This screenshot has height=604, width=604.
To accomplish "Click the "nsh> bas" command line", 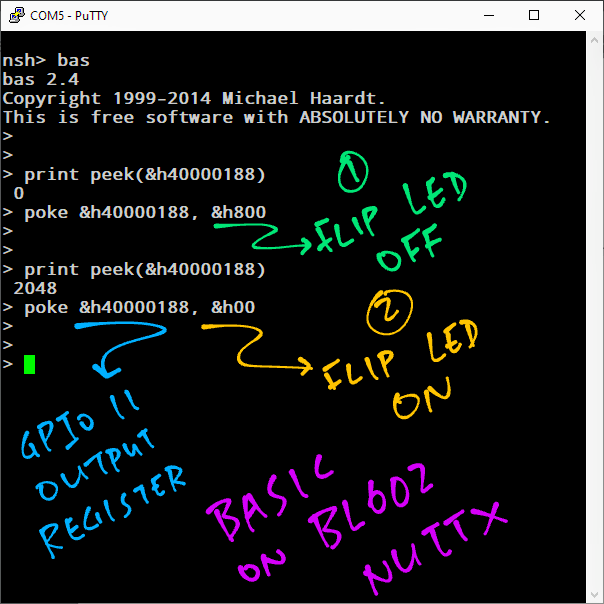I will [x=46, y=60].
